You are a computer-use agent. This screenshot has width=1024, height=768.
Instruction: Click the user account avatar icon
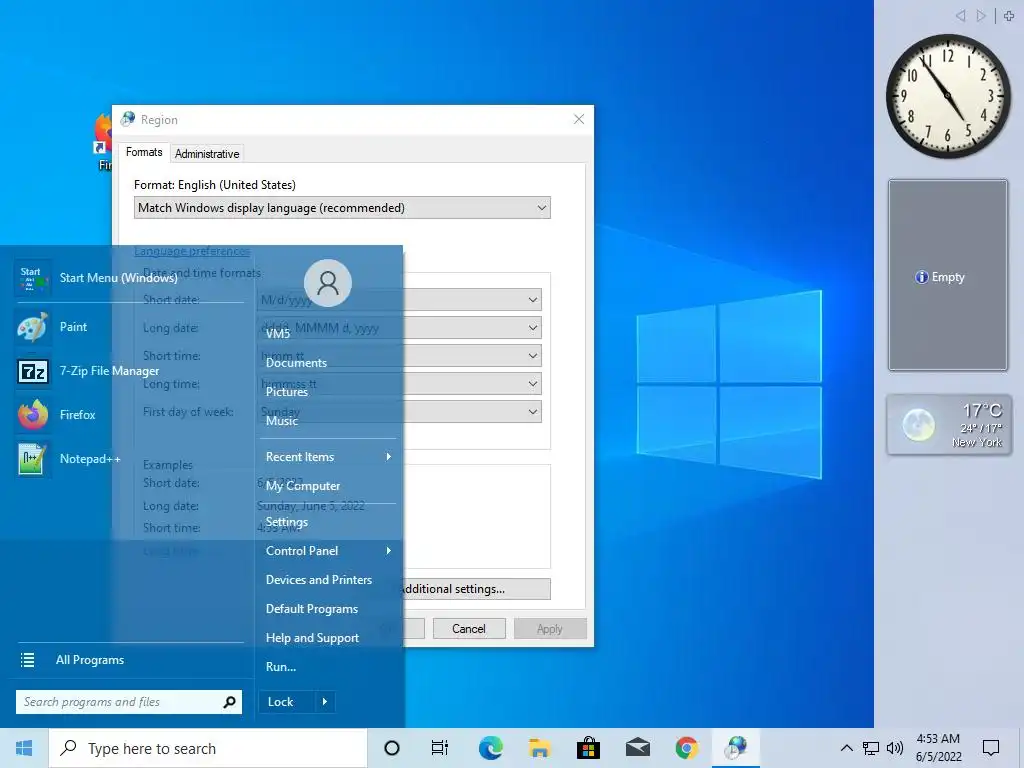328,283
